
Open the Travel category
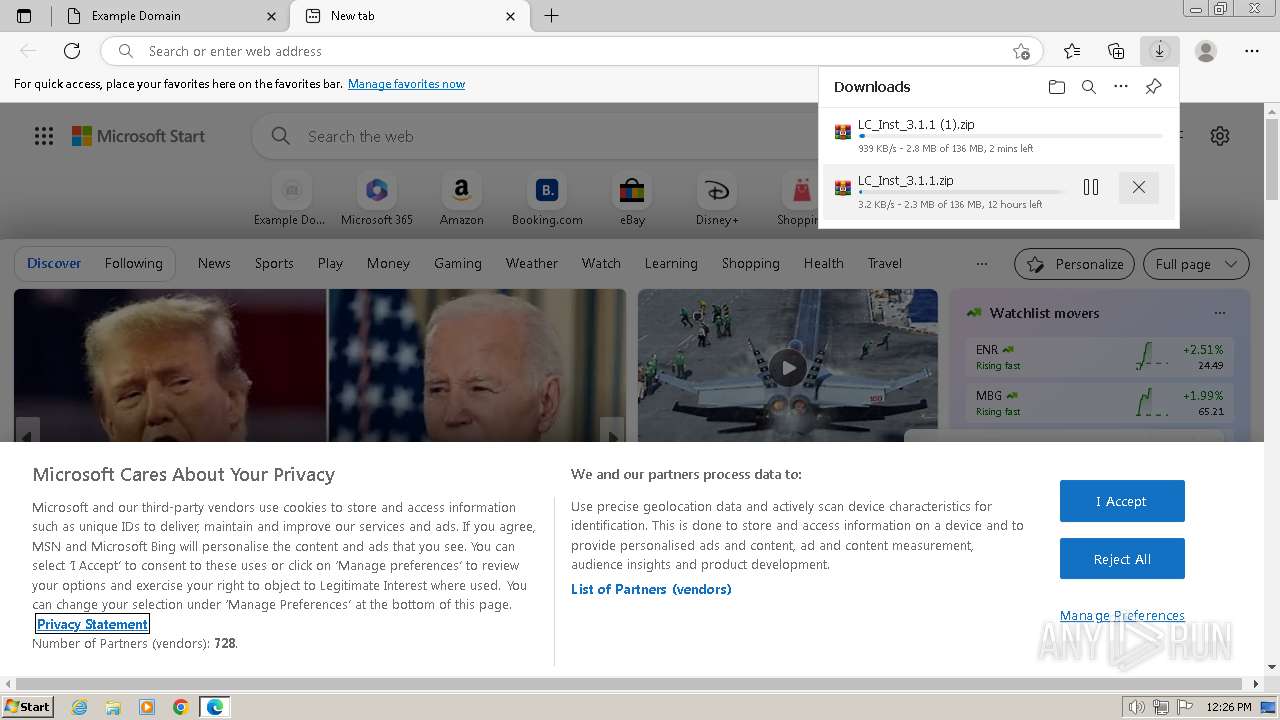click(884, 263)
